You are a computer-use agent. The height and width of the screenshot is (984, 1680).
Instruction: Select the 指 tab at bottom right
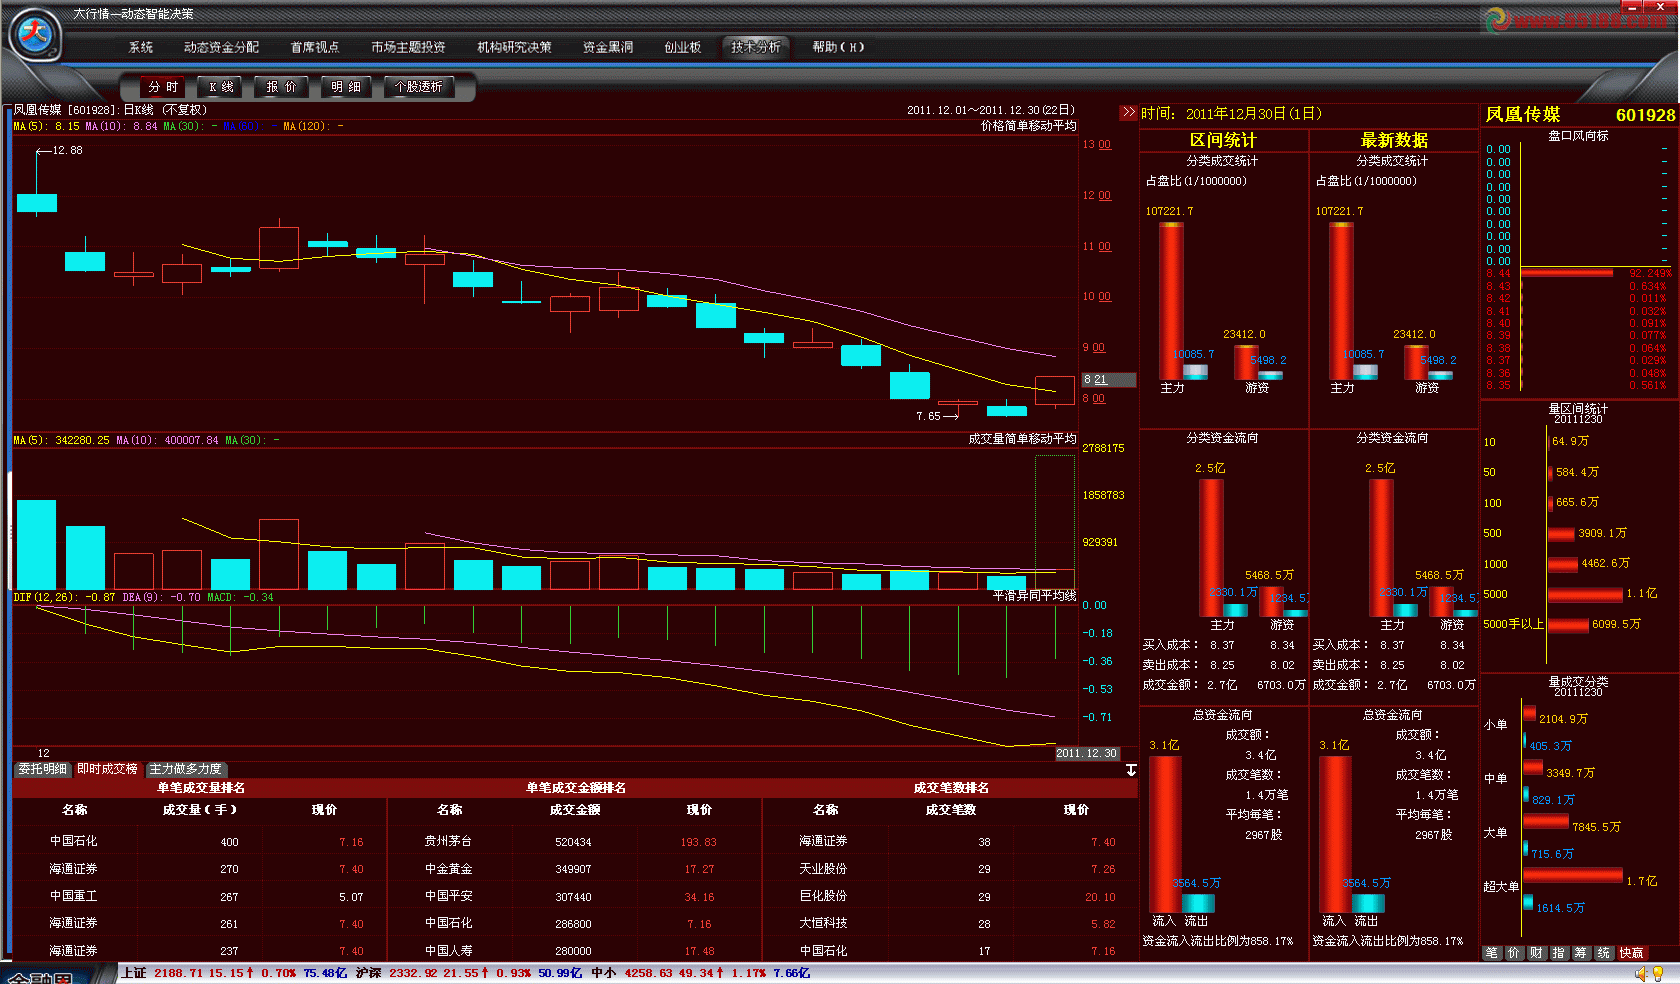point(1558,953)
